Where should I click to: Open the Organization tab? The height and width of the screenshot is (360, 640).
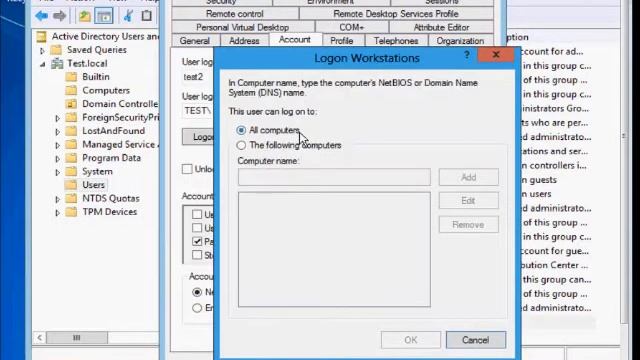pyautogui.click(x=460, y=41)
